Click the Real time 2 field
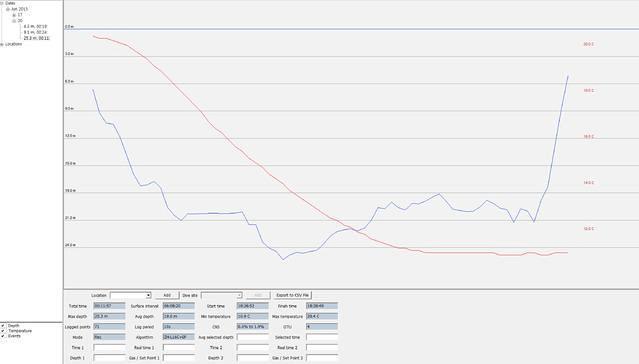This screenshot has width=639, height=364. point(322,348)
